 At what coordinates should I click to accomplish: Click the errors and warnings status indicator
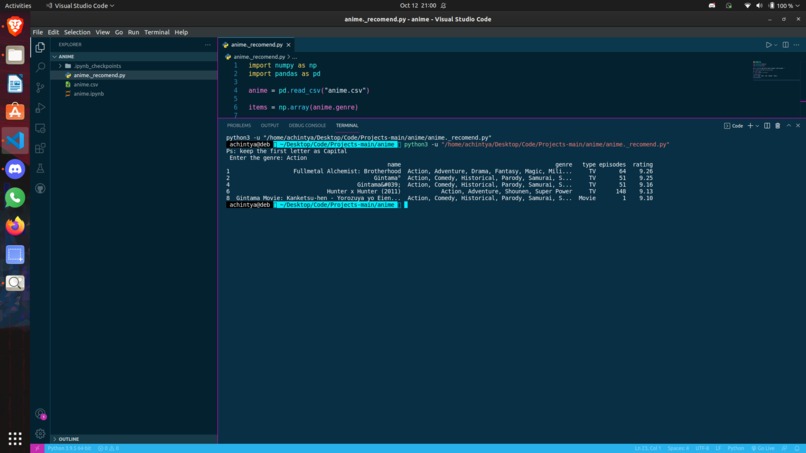point(108,448)
